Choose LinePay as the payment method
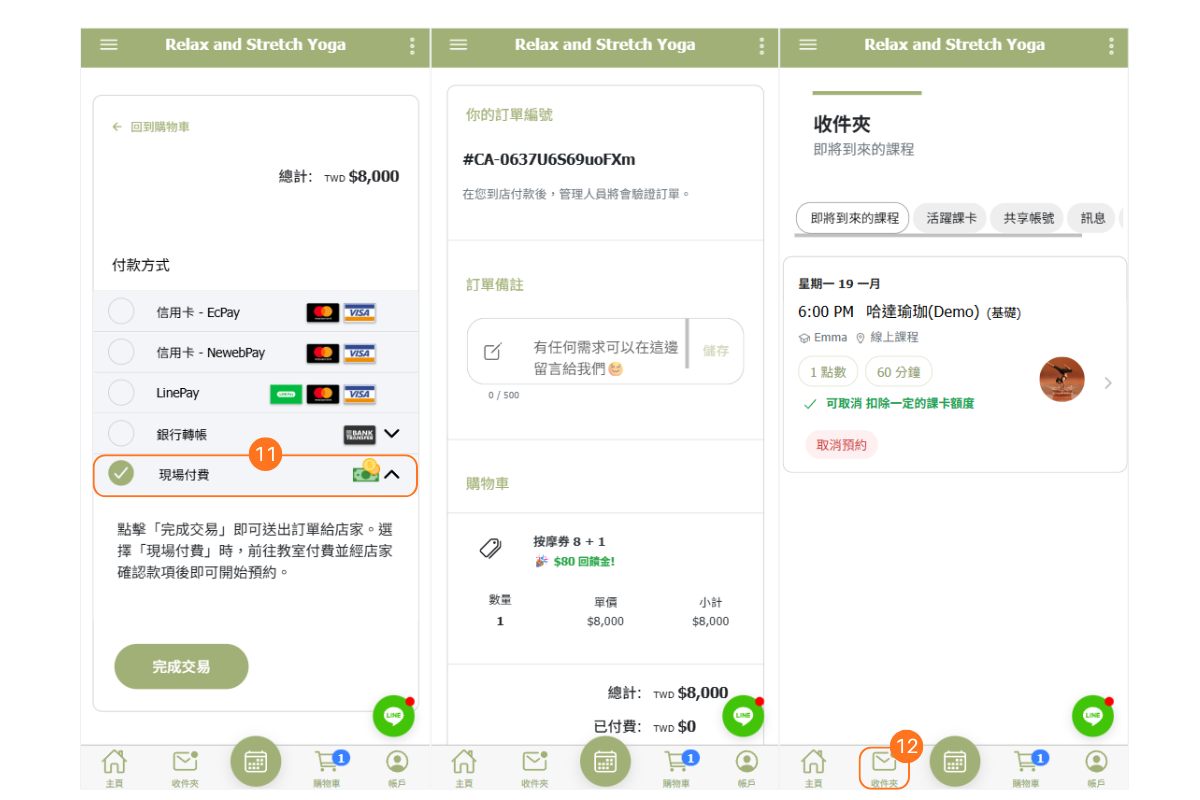Viewport: 1200px width, 800px height. coord(121,393)
